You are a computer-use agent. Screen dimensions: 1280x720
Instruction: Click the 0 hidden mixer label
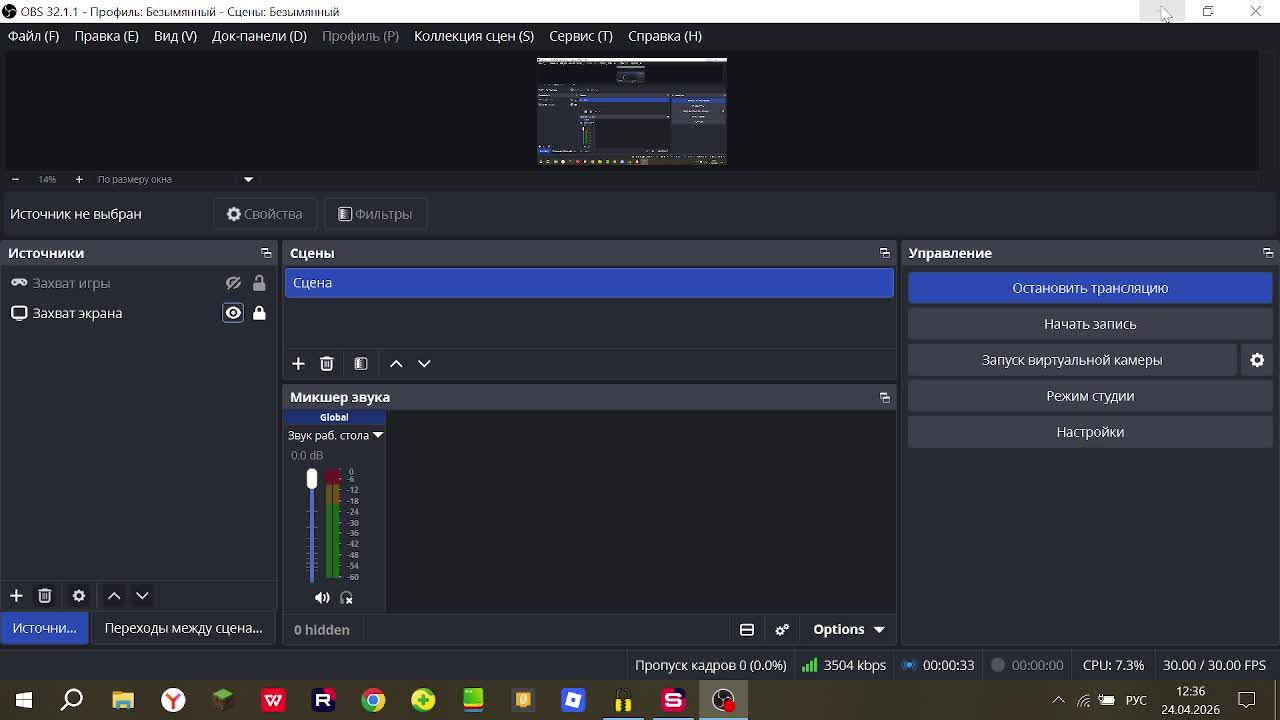click(322, 630)
